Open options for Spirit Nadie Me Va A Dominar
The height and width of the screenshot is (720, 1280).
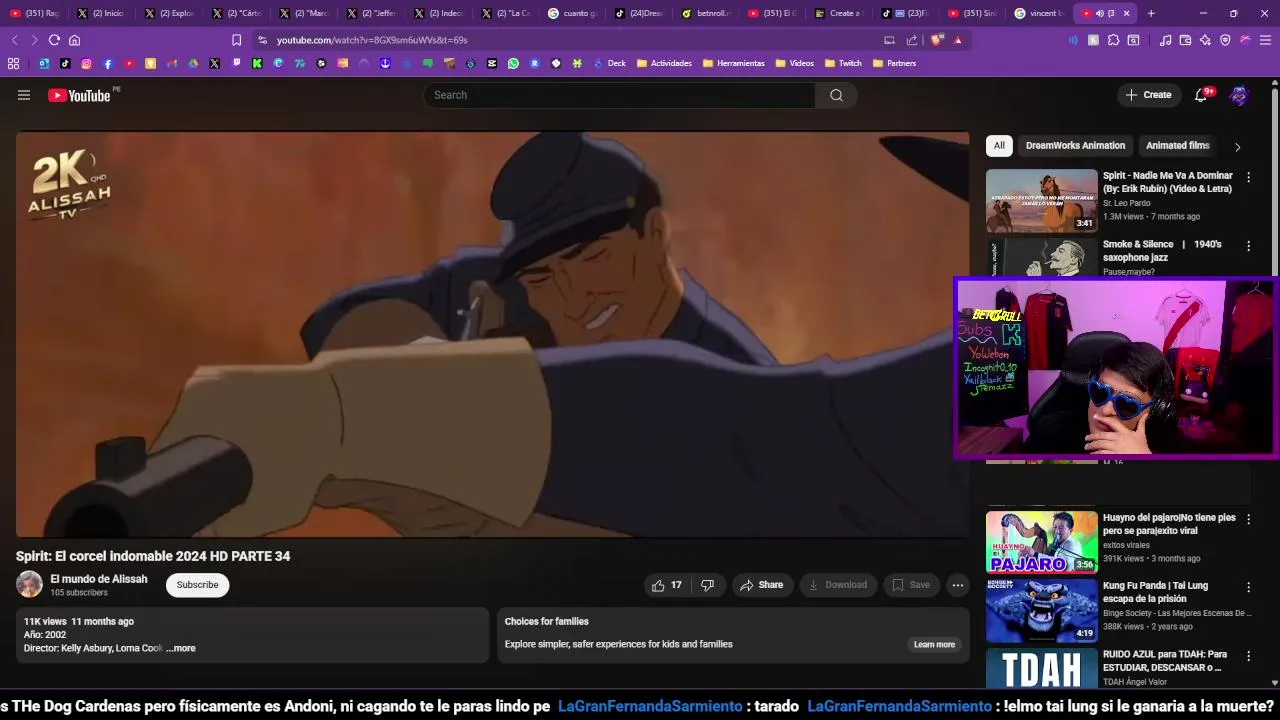pyautogui.click(x=1248, y=177)
